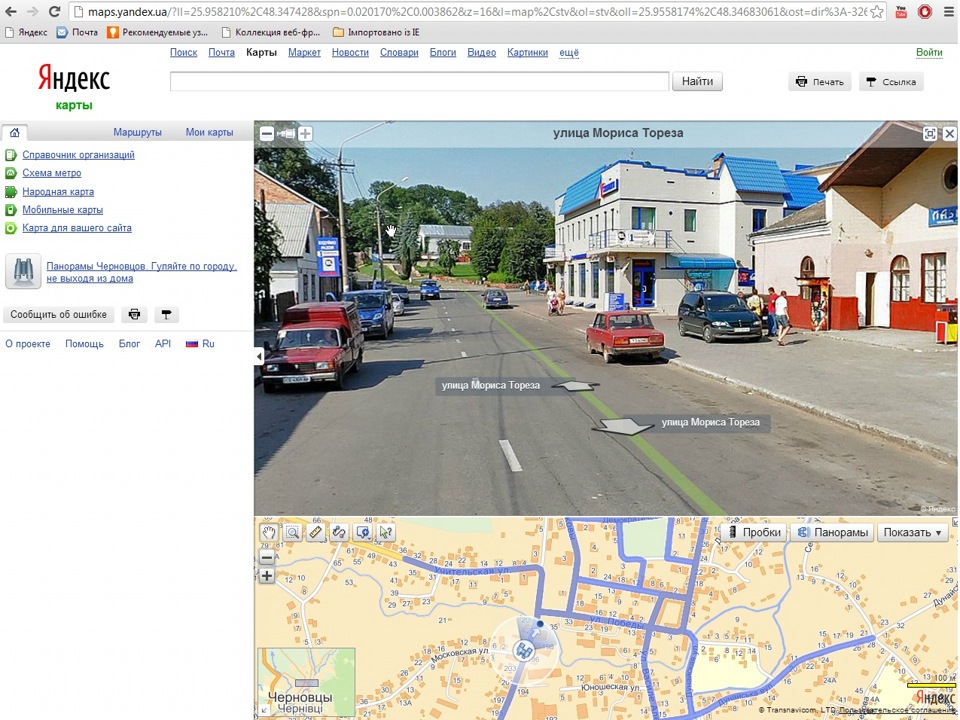The width and height of the screenshot is (960, 720).
Task: Select the hand pan tool on map
Action: (268, 532)
